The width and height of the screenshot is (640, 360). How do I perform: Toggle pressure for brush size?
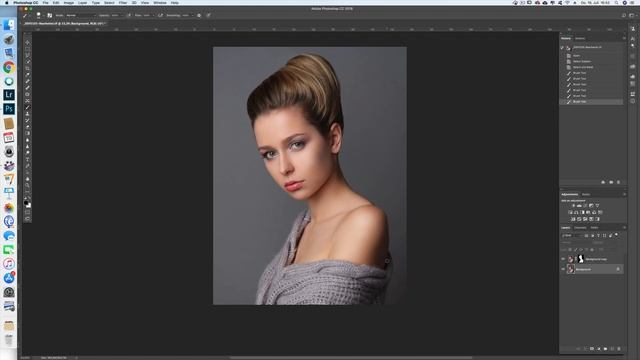click(209, 16)
